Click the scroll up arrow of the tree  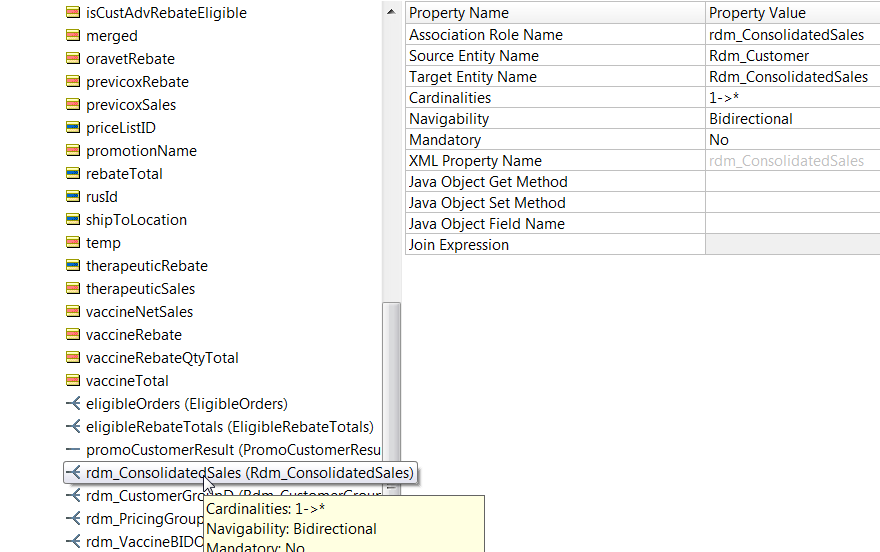[391, 12]
